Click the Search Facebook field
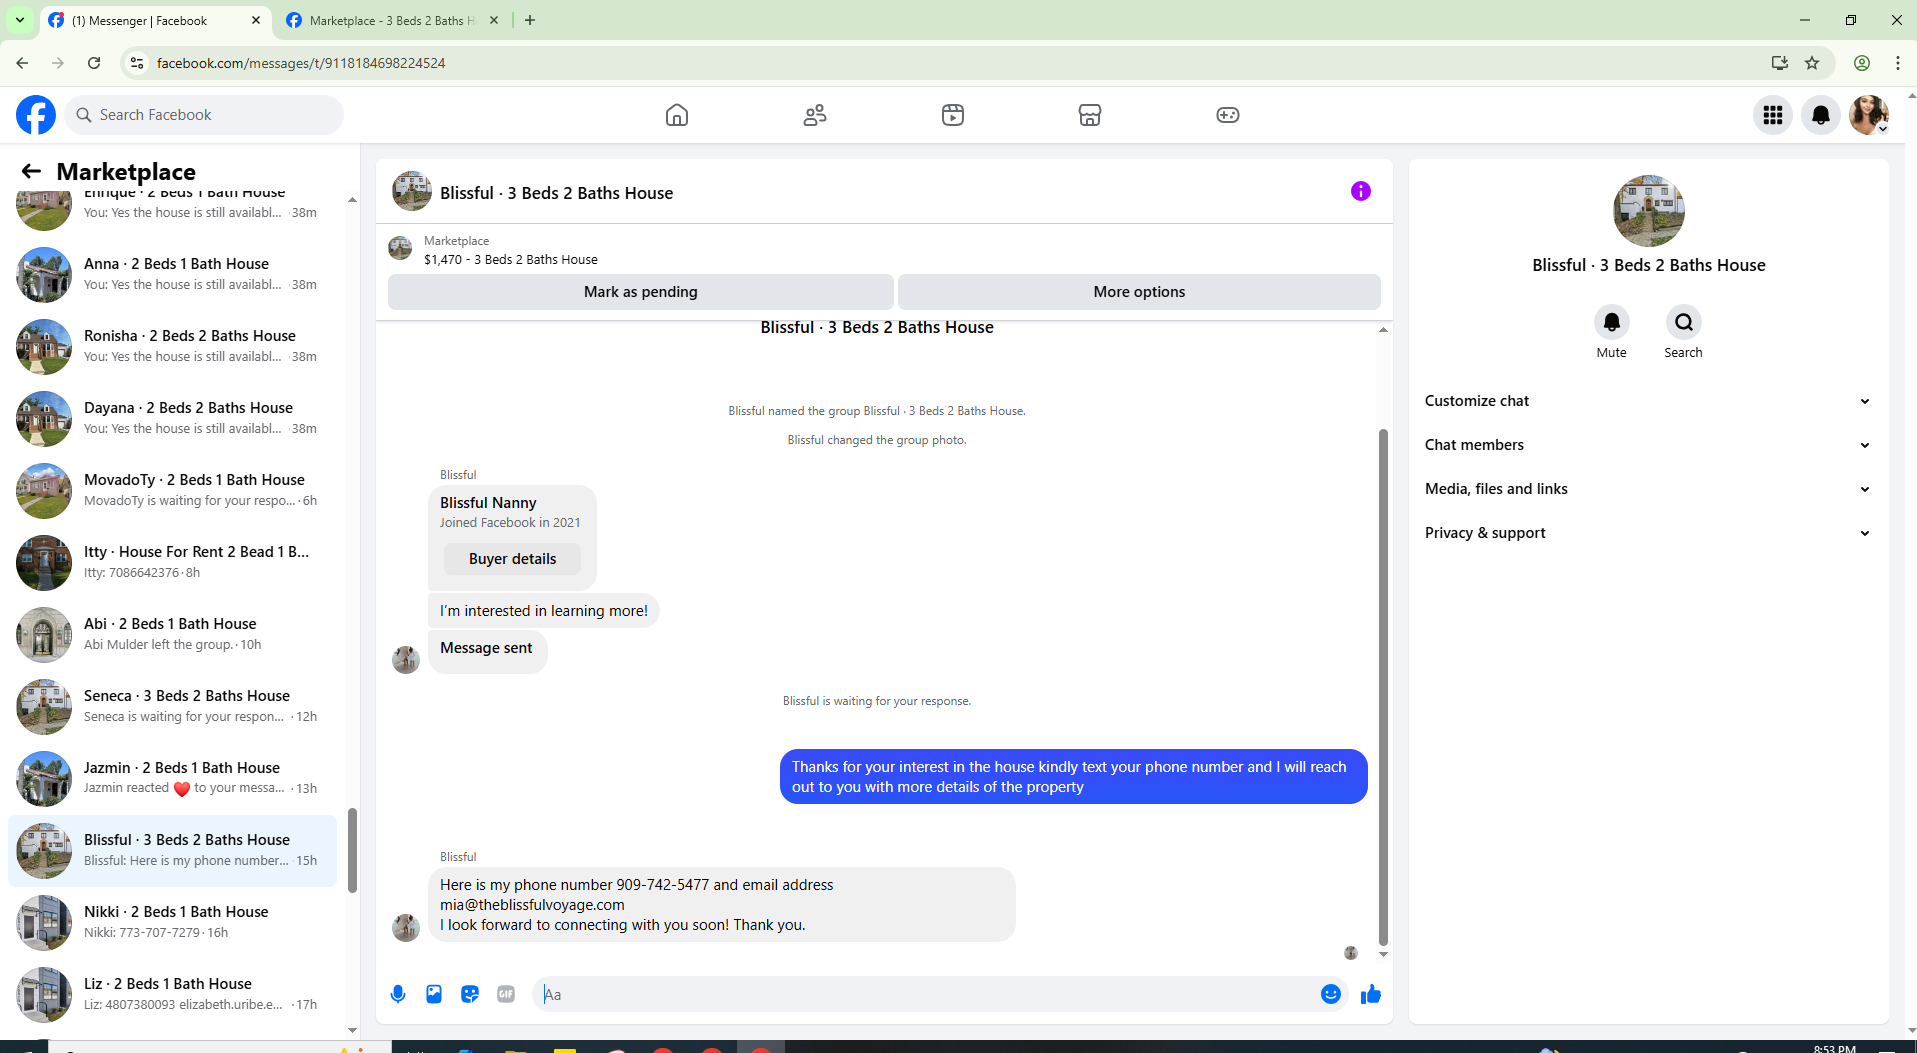The width and height of the screenshot is (1917, 1053). [205, 115]
